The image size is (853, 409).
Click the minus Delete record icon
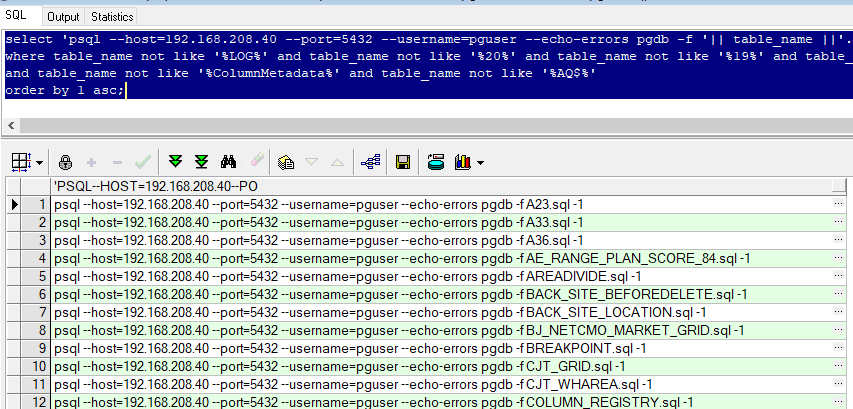click(x=117, y=162)
